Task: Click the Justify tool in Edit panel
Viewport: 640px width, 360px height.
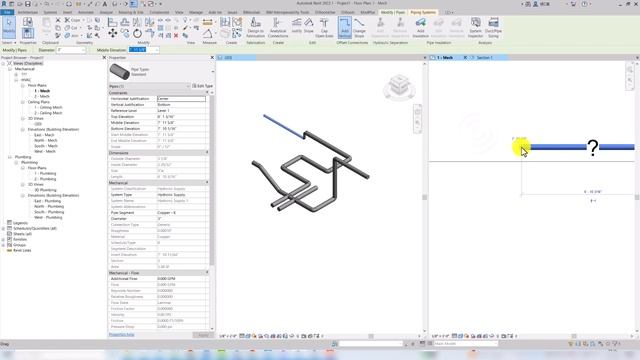Action: (x=296, y=25)
